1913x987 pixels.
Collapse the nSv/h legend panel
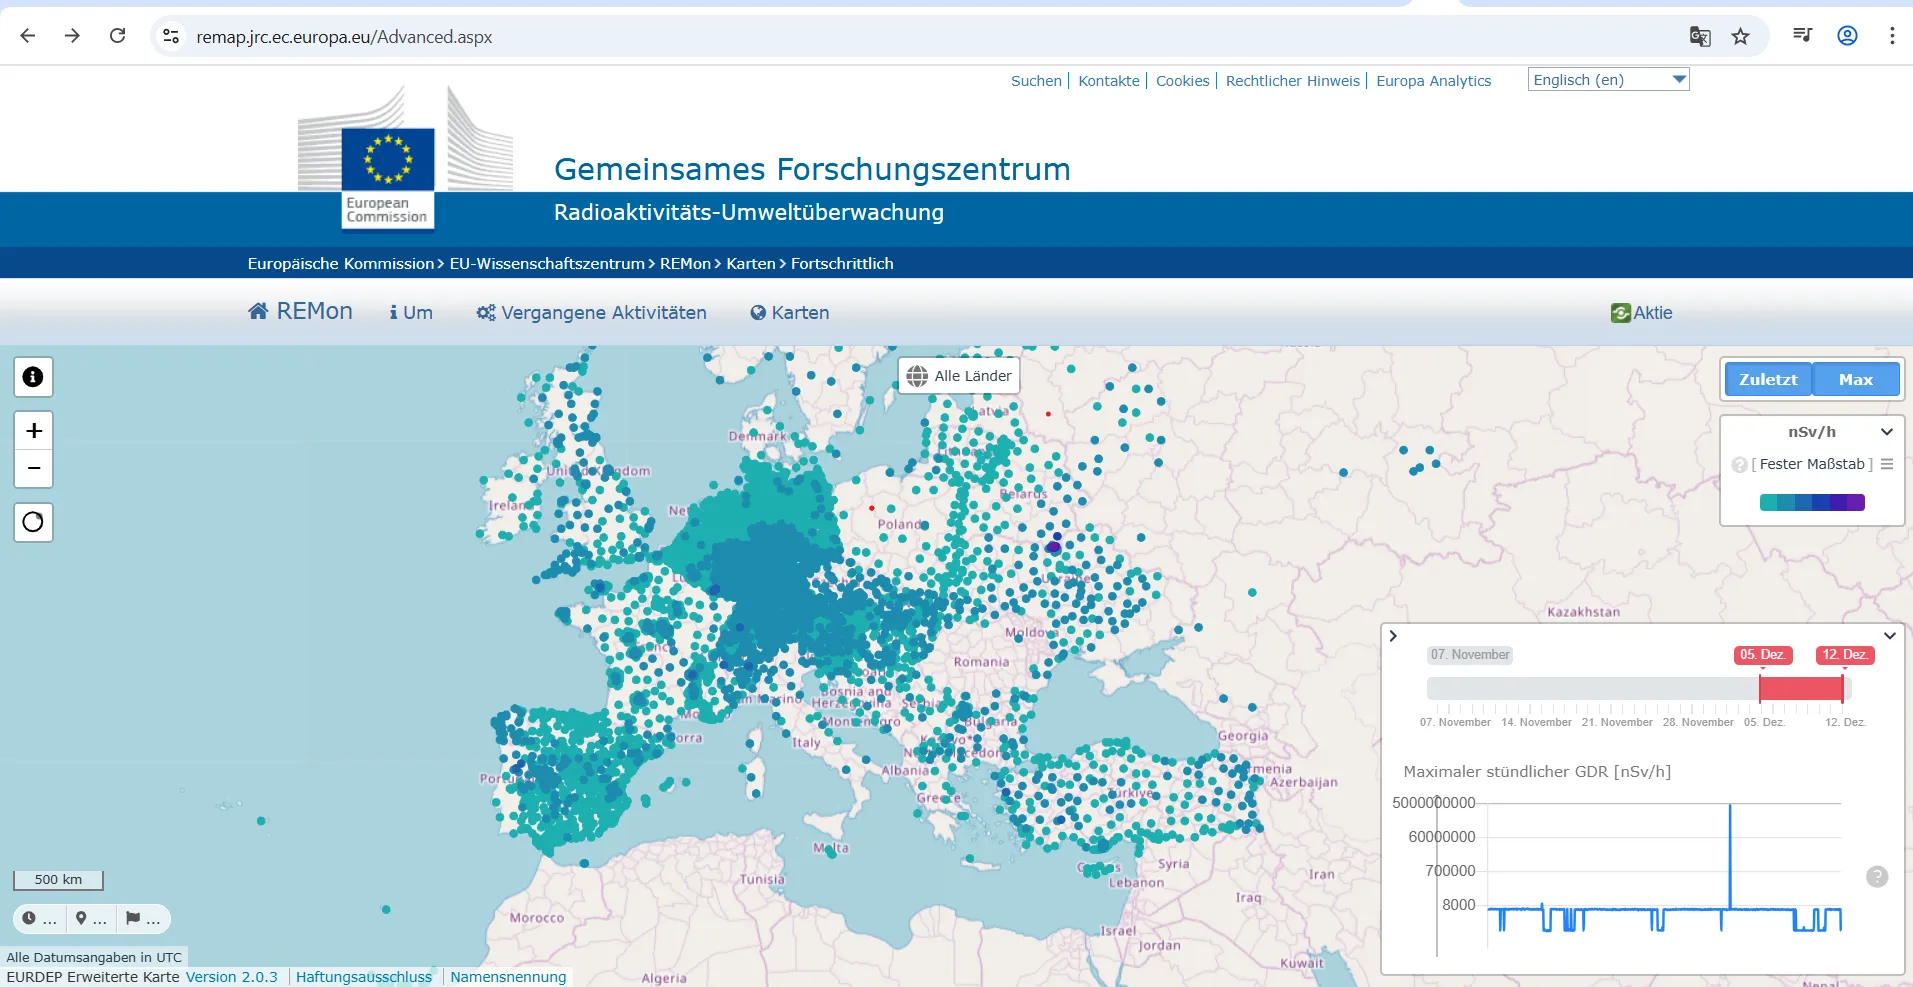click(x=1886, y=432)
